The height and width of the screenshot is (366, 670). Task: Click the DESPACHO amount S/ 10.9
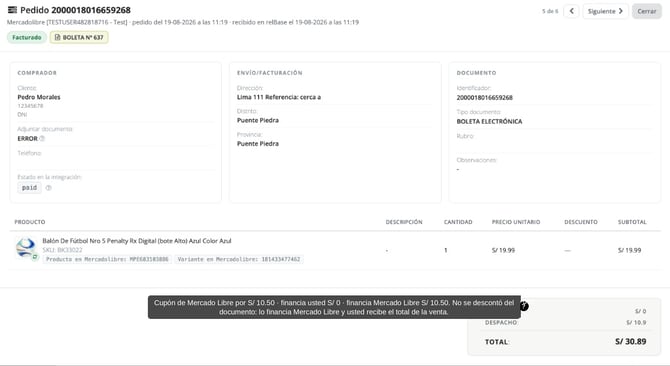coord(636,322)
